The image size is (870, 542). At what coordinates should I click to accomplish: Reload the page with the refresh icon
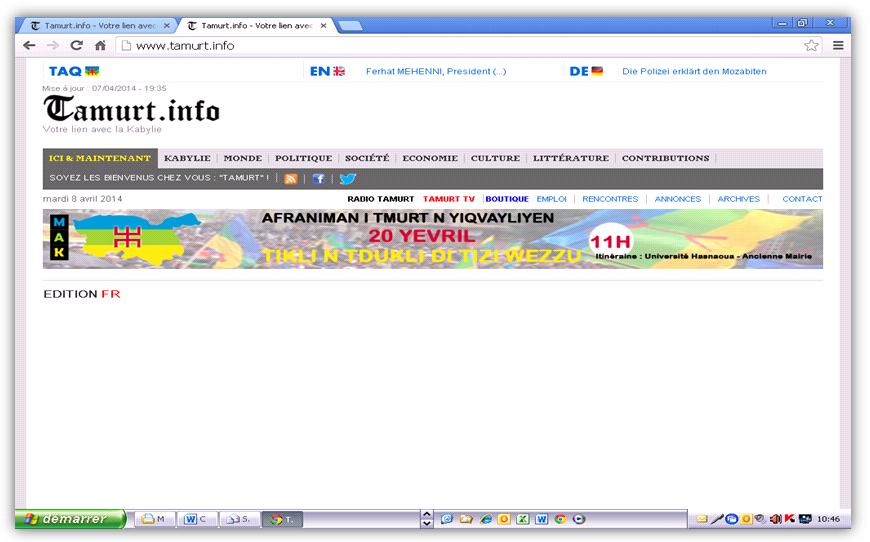(76, 45)
